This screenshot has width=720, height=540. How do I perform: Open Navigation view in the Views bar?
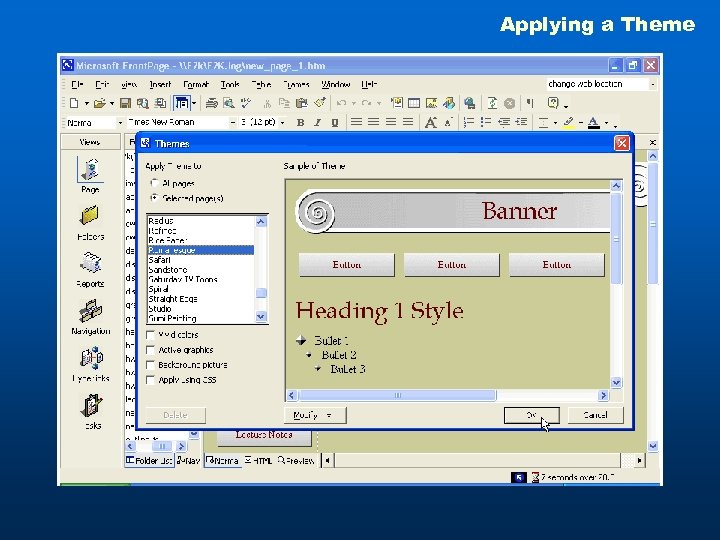click(x=90, y=317)
